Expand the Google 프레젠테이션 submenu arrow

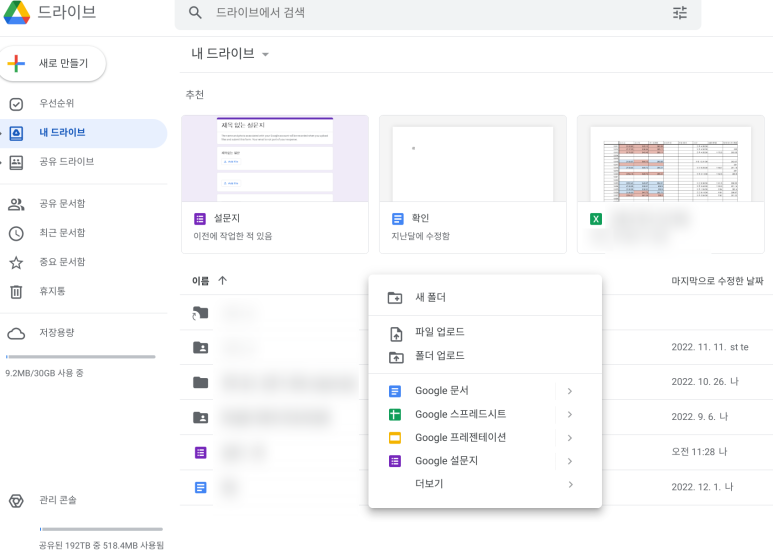click(570, 438)
